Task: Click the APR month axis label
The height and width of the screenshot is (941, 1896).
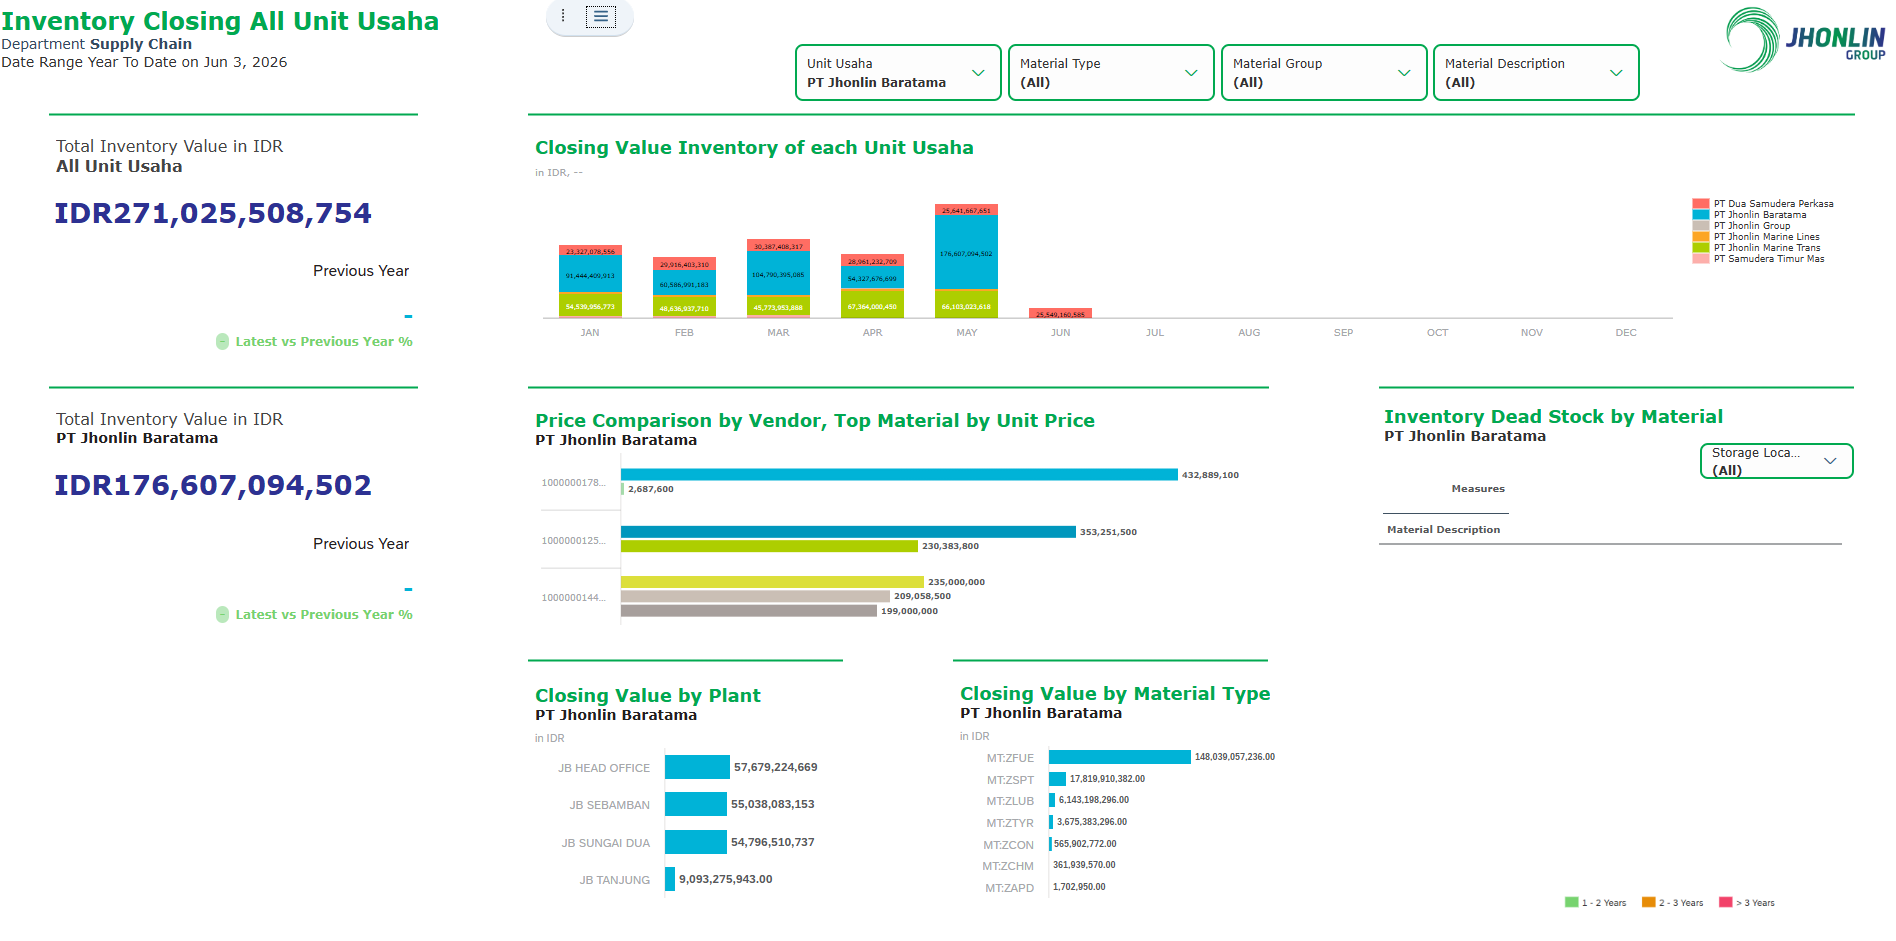Action: click(872, 333)
